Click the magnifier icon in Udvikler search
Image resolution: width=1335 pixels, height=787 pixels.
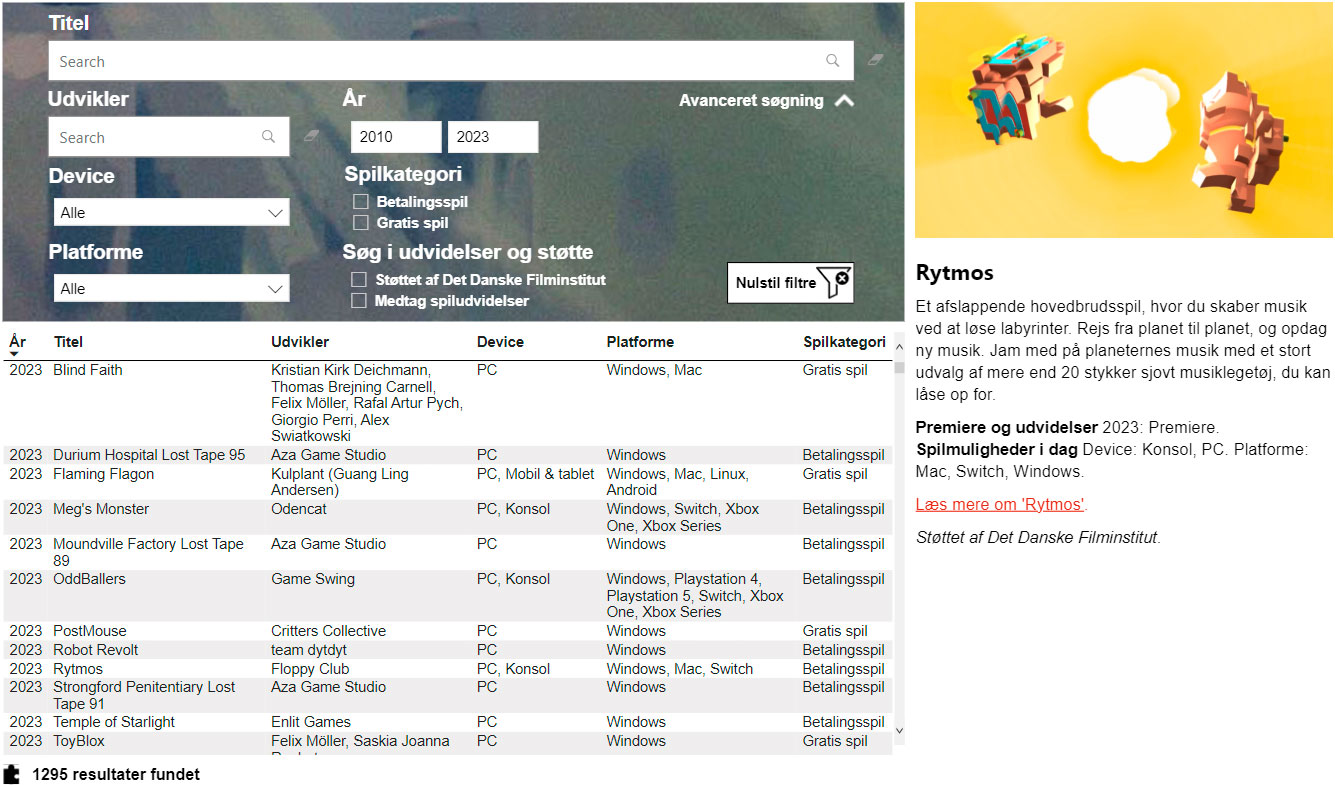(268, 137)
